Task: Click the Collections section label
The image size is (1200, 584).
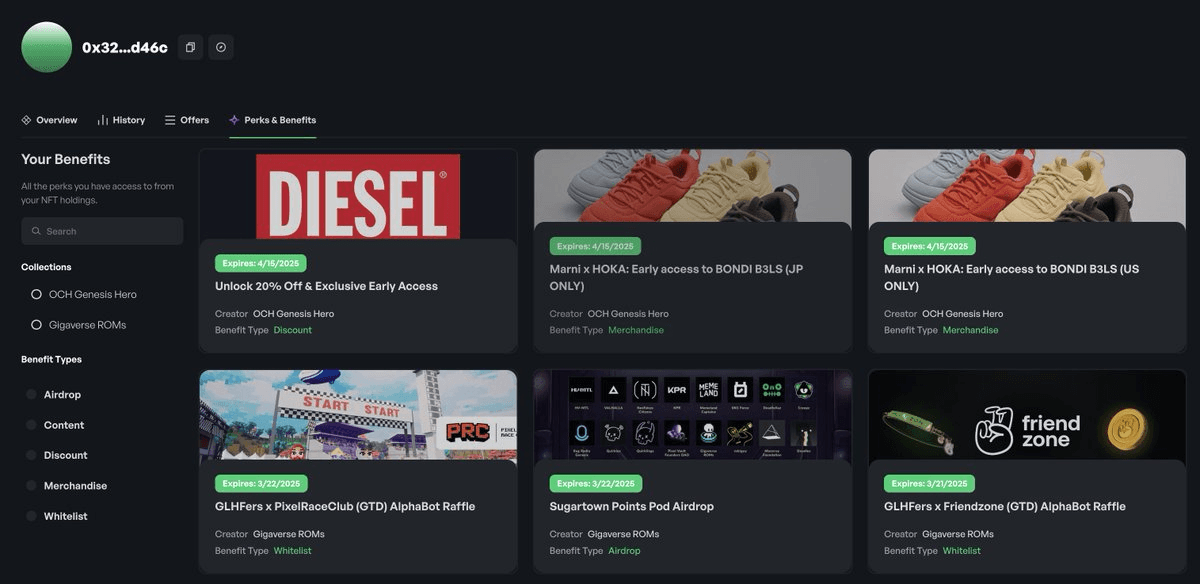Action: point(46,267)
